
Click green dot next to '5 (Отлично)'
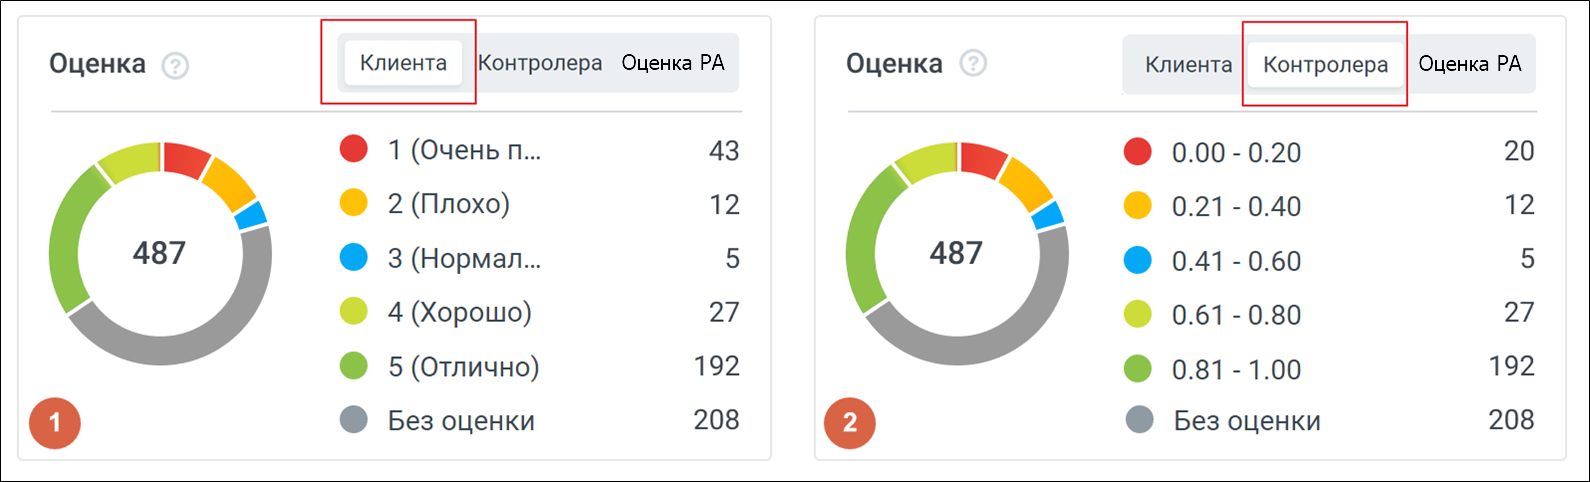point(354,366)
